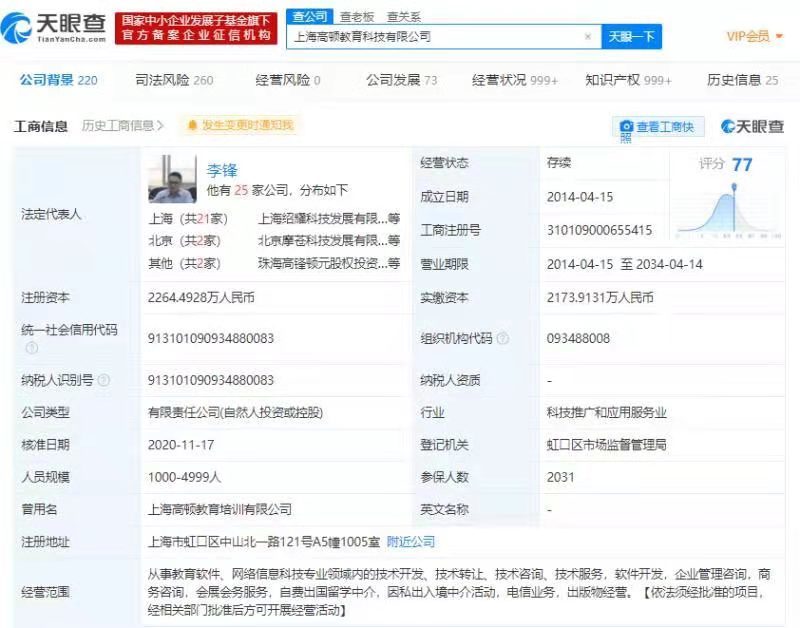Viewport: 800px width, 628px height.
Task: Click help icon beside 组织机构代码
Action: pos(503,338)
